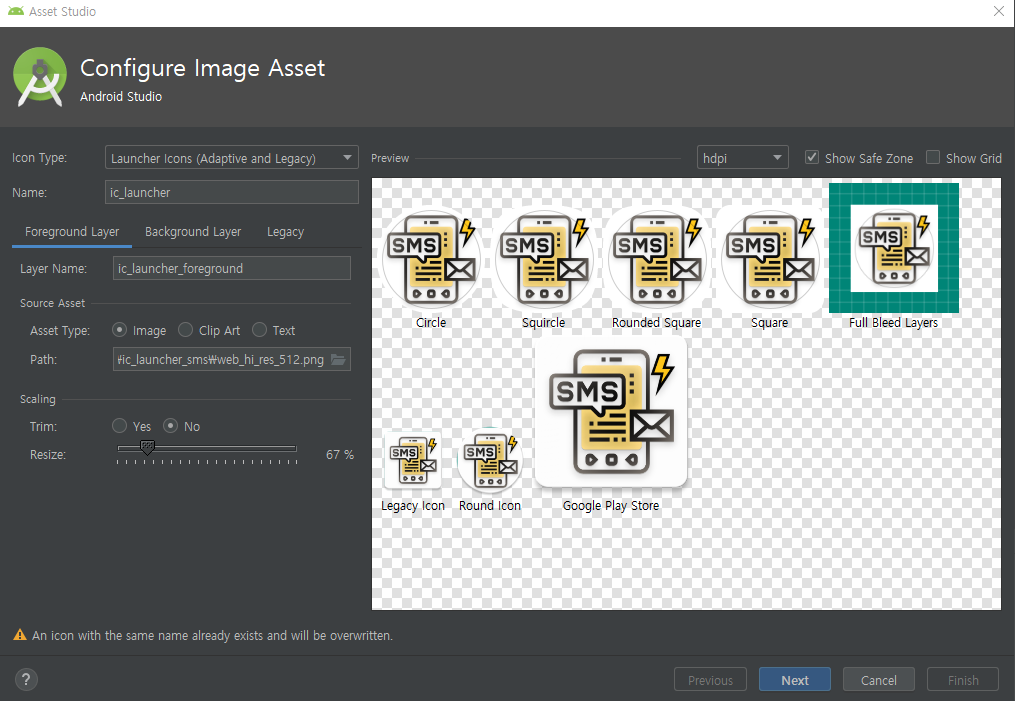
Task: Click the Resize slider handle
Action: coord(148,447)
